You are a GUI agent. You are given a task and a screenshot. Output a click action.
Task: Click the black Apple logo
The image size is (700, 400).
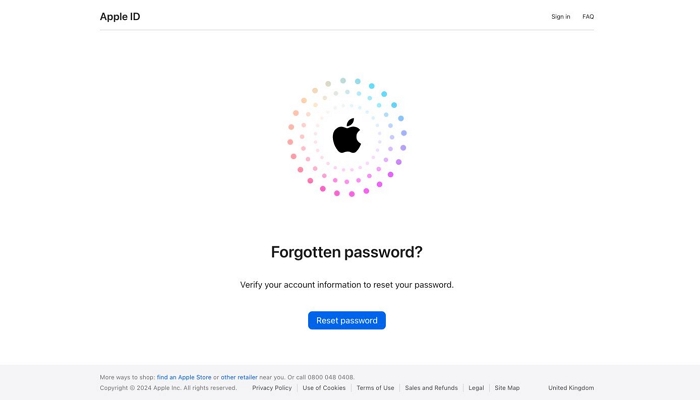point(347,136)
